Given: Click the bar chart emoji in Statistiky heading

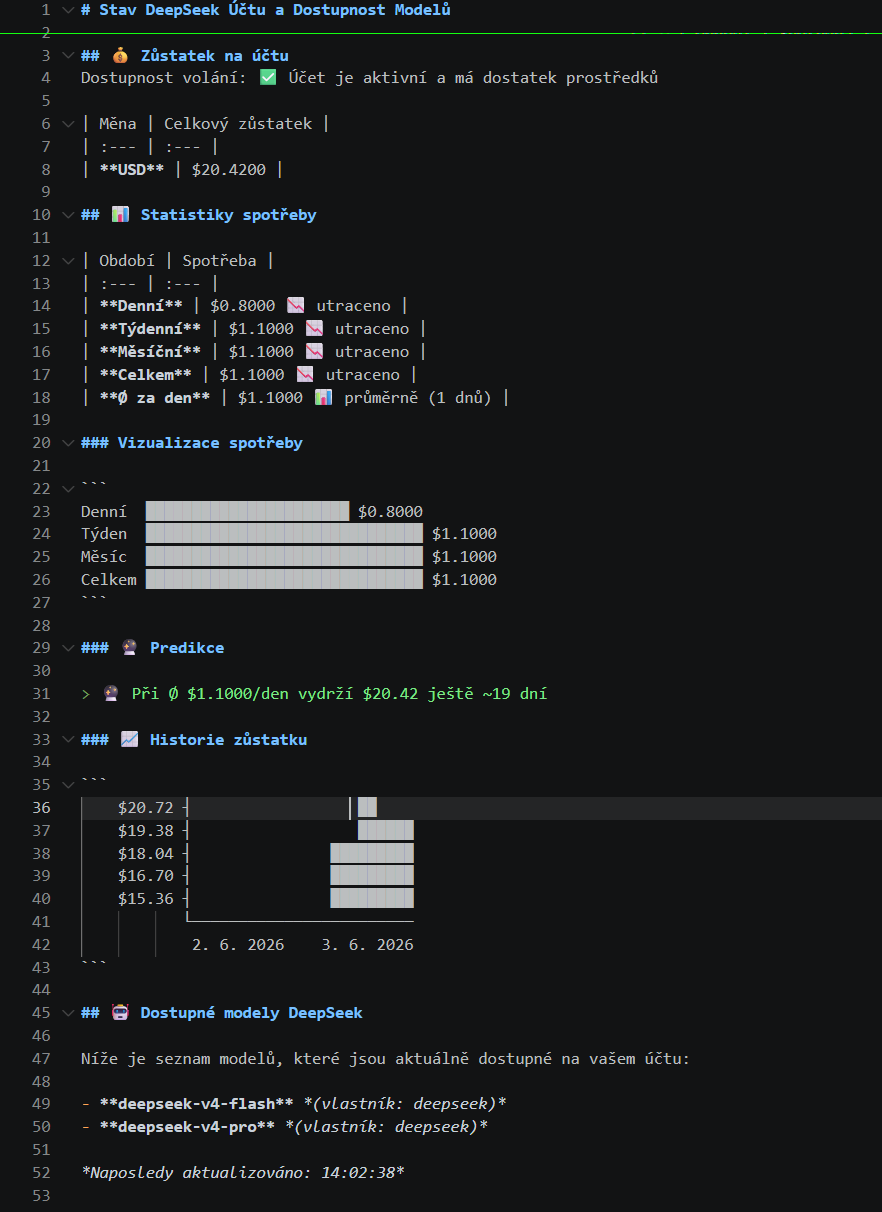Looking at the screenshot, I should click(x=119, y=215).
